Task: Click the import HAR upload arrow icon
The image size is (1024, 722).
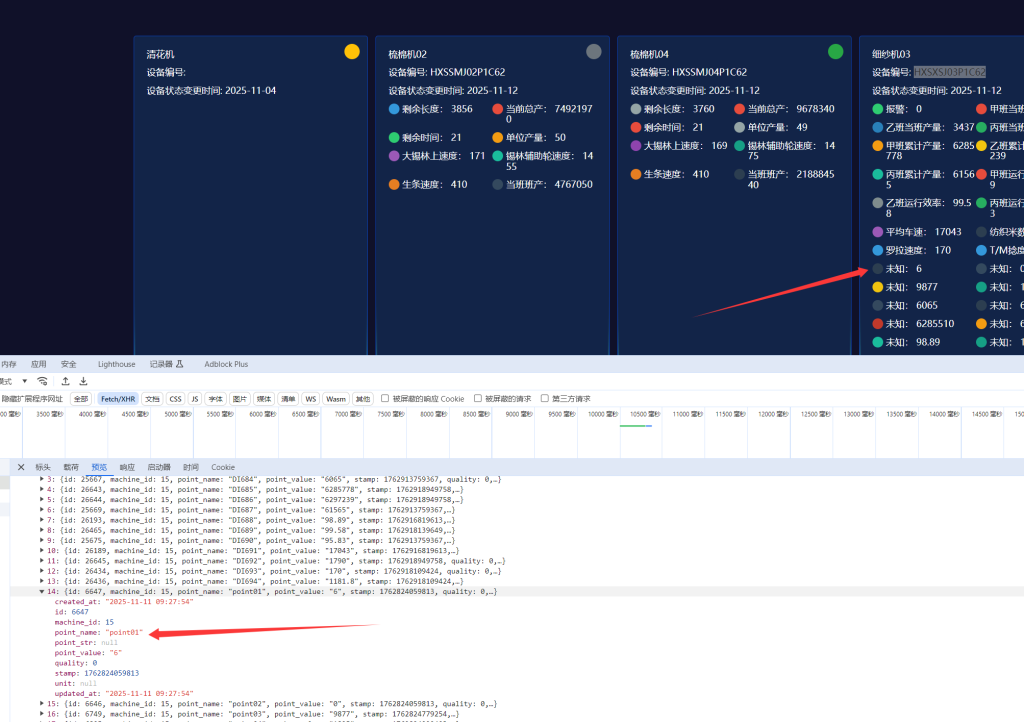Action: click(66, 381)
